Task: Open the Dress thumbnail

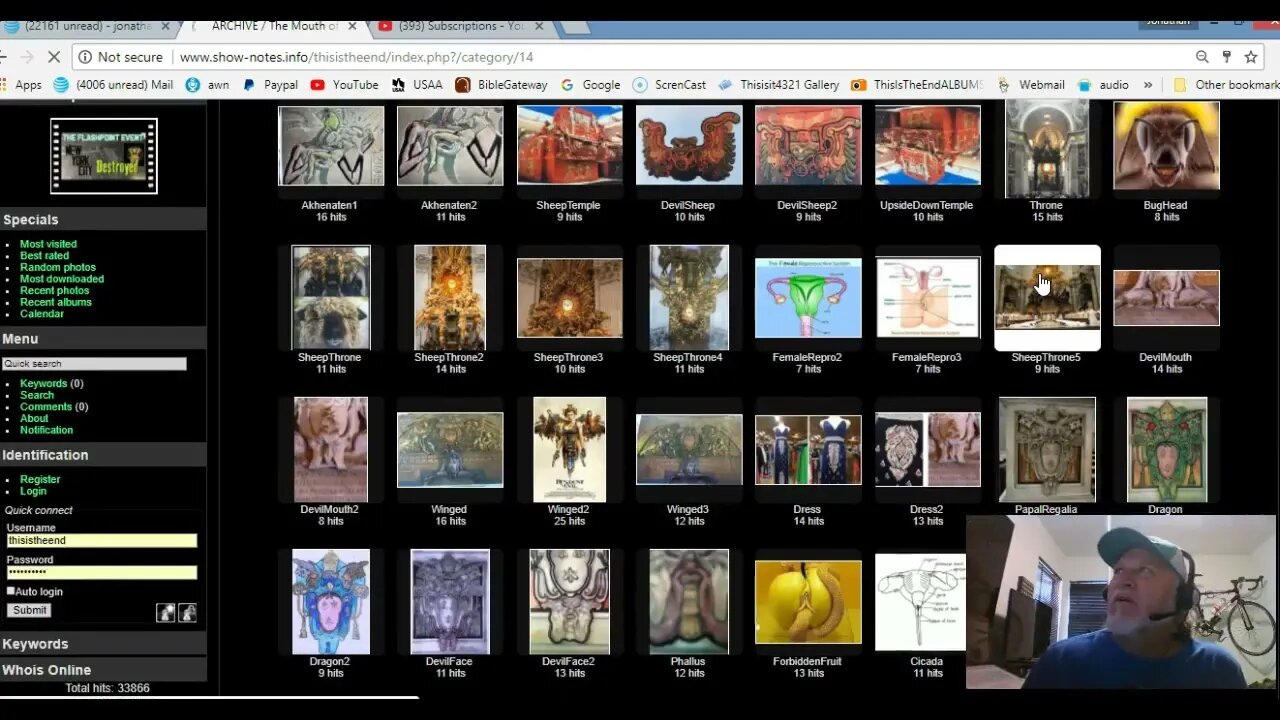Action: pyautogui.click(x=808, y=450)
